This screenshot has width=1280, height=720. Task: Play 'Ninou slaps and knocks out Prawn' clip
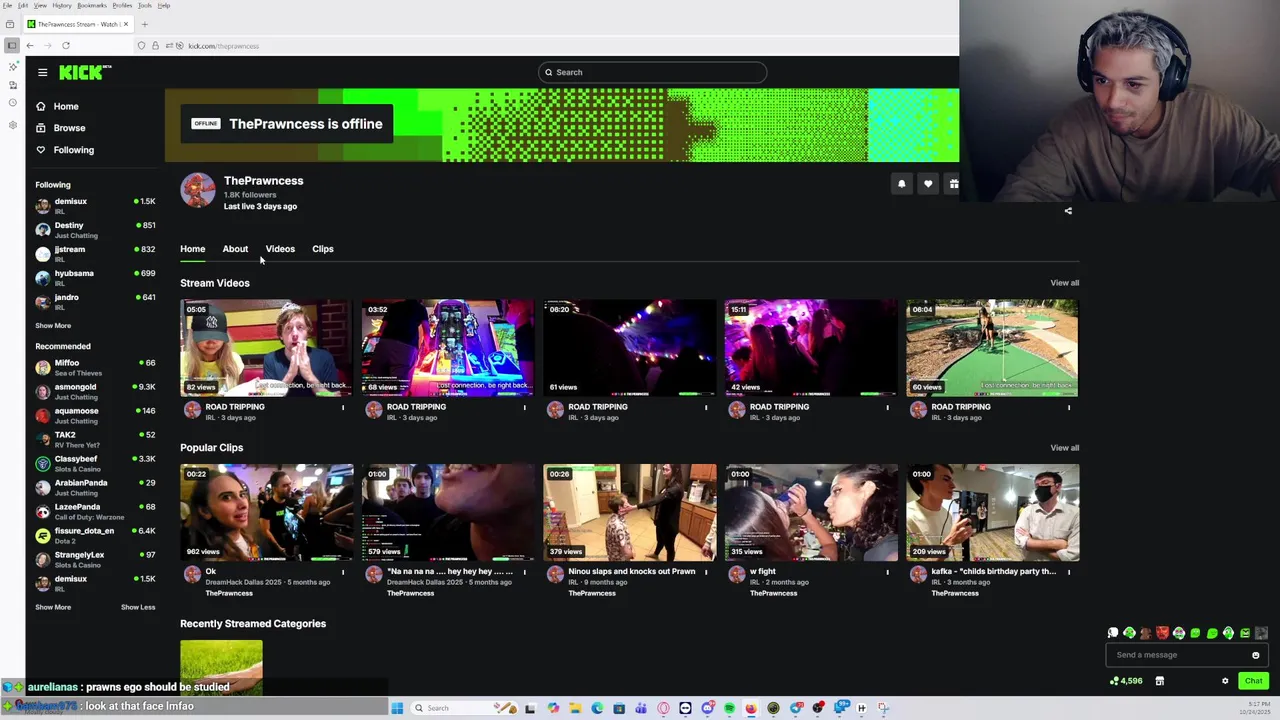(630, 512)
